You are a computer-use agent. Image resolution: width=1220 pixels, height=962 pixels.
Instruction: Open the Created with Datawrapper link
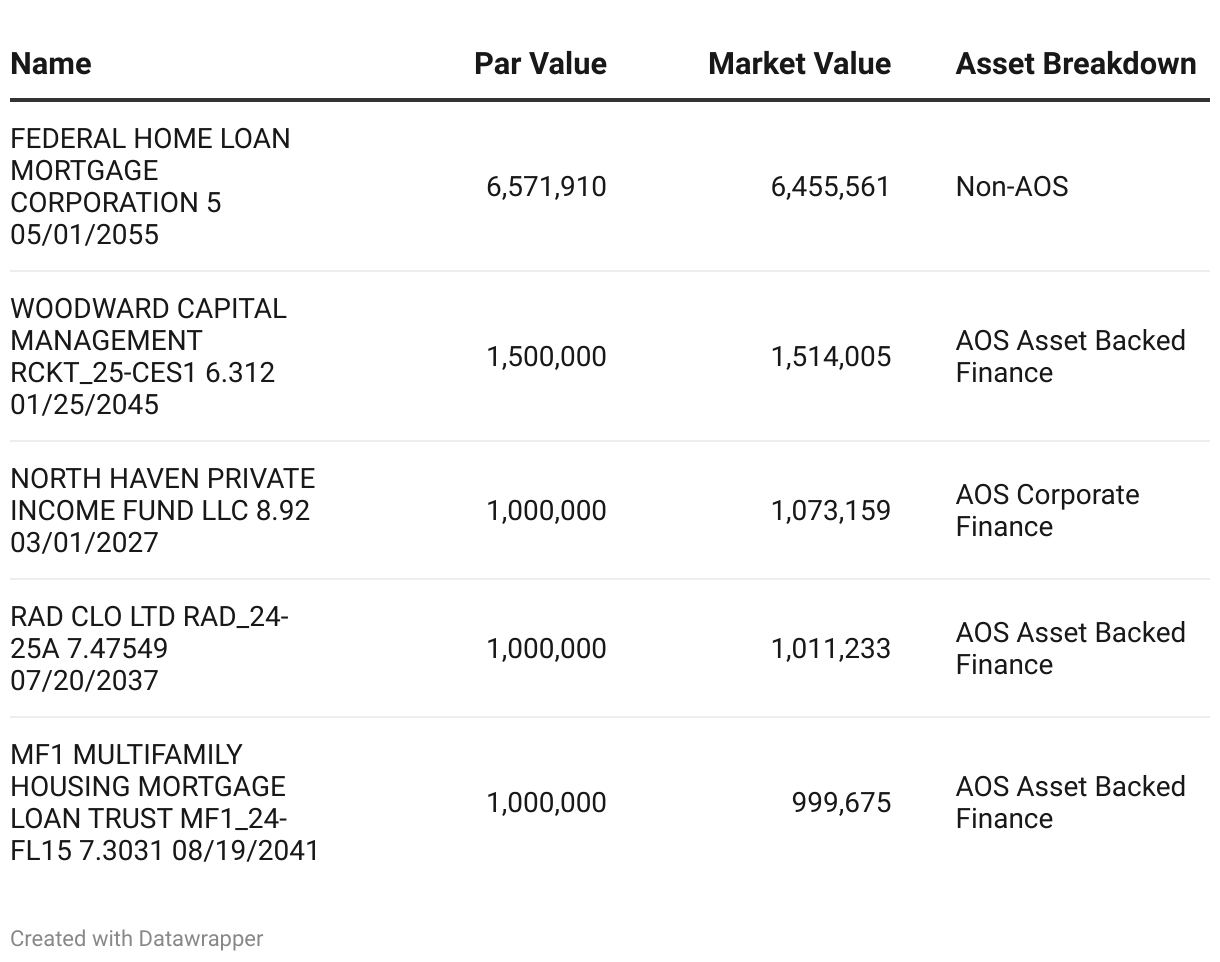point(137,938)
